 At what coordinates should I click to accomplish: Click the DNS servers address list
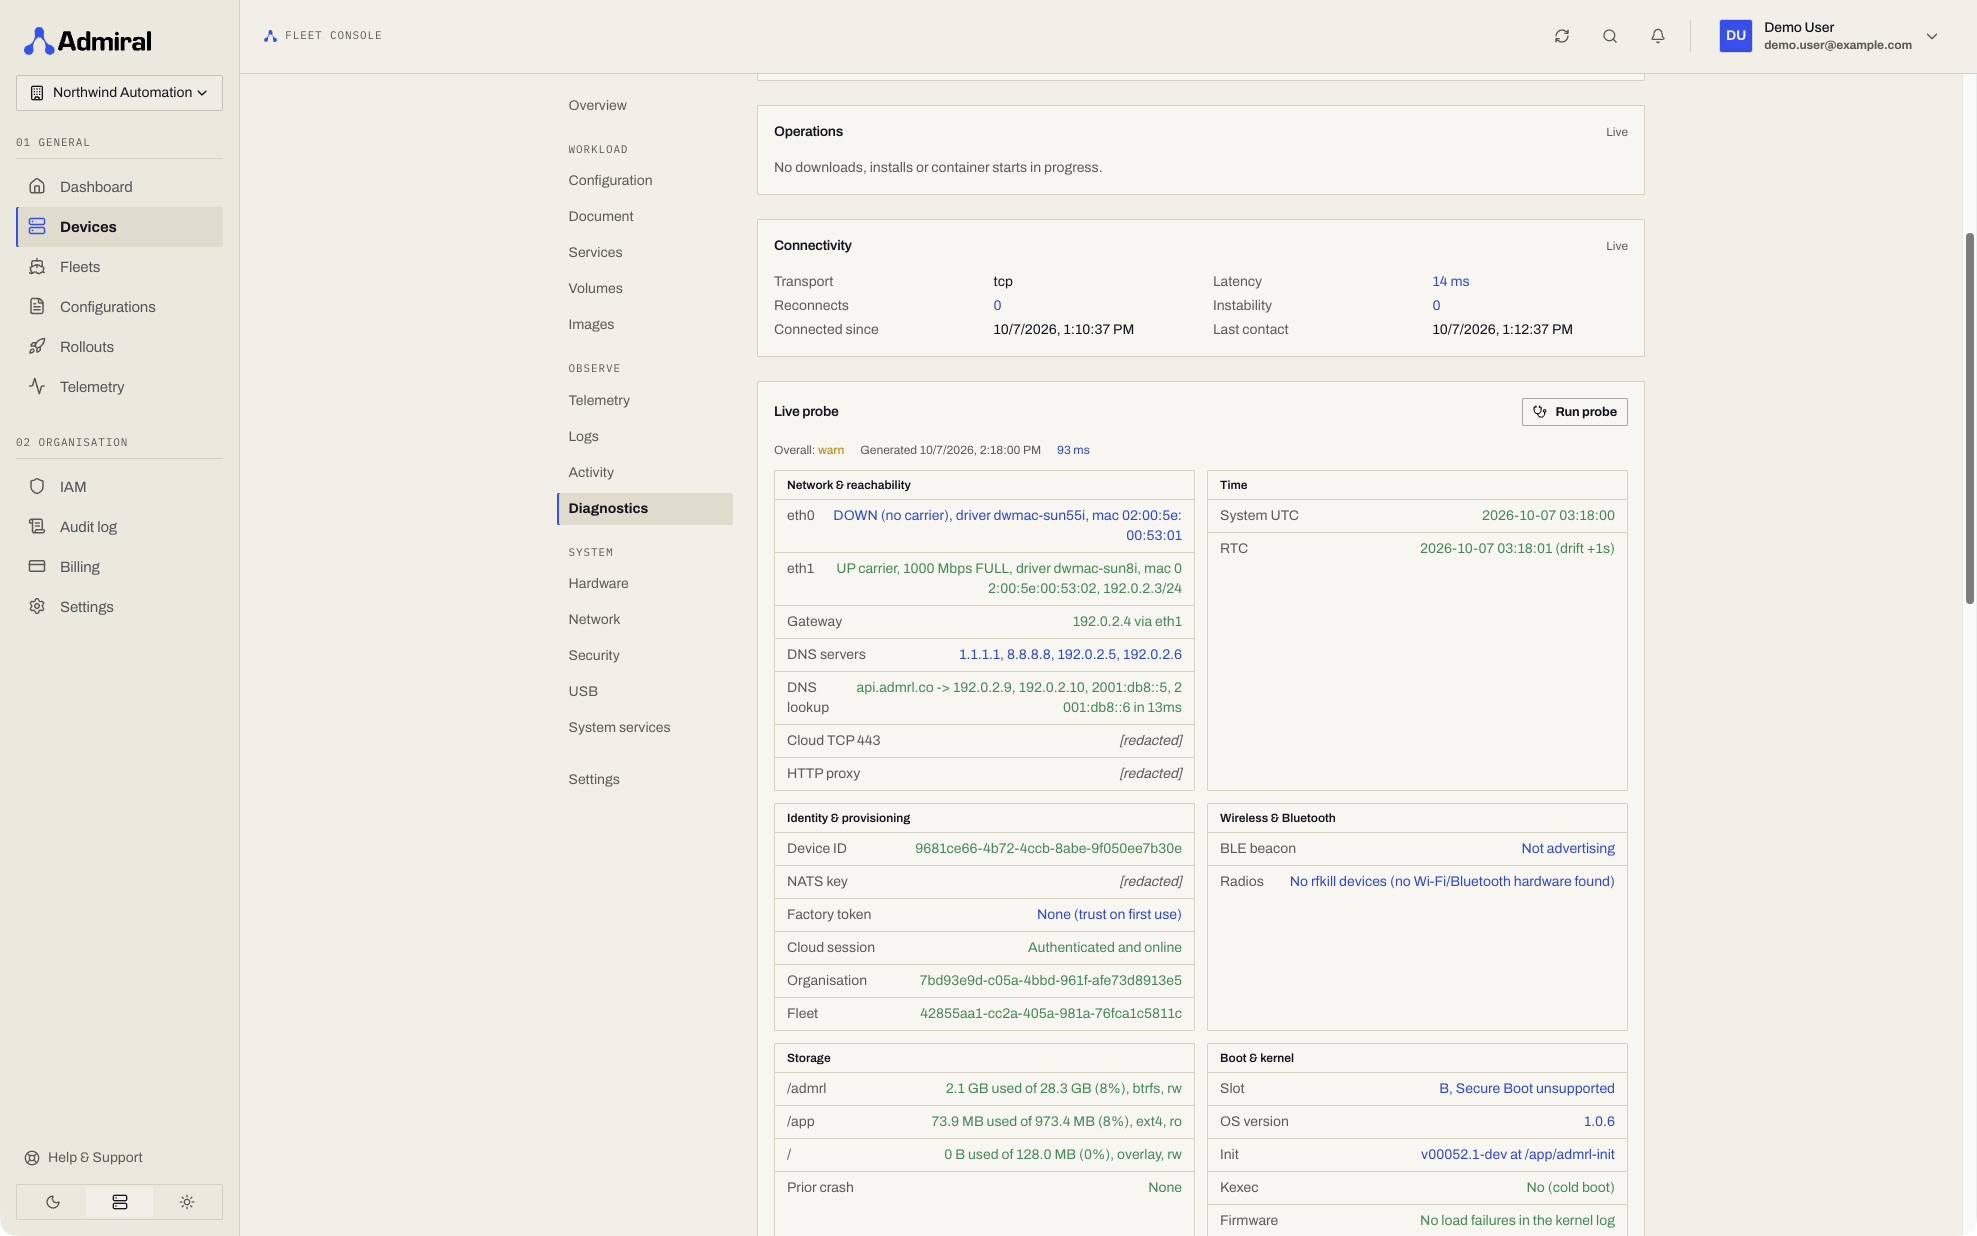coord(1070,655)
